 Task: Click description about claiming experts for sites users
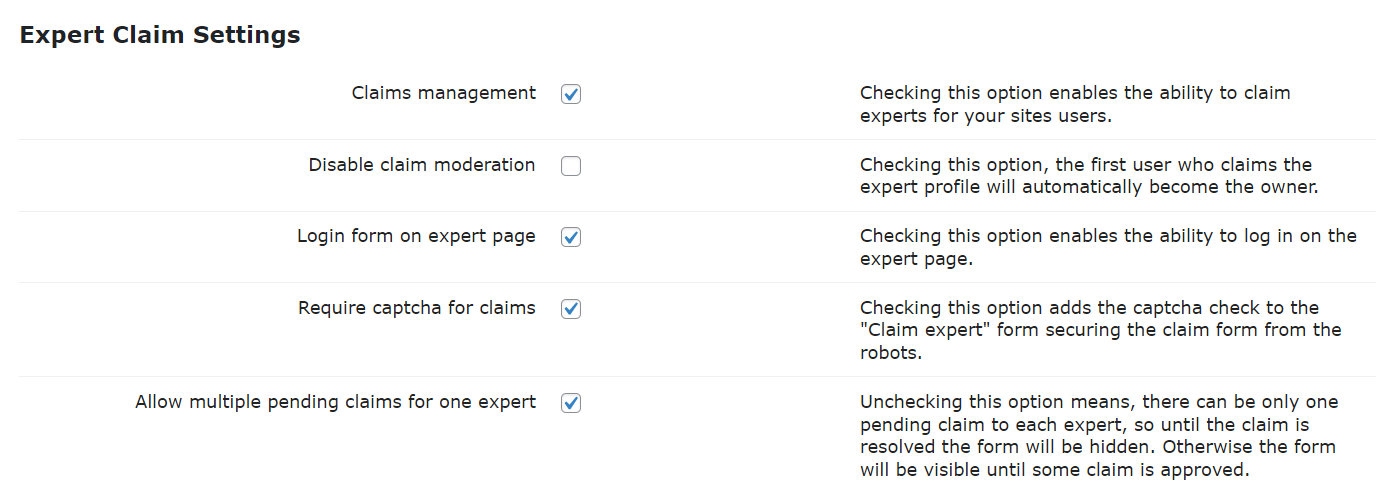[1075, 104]
